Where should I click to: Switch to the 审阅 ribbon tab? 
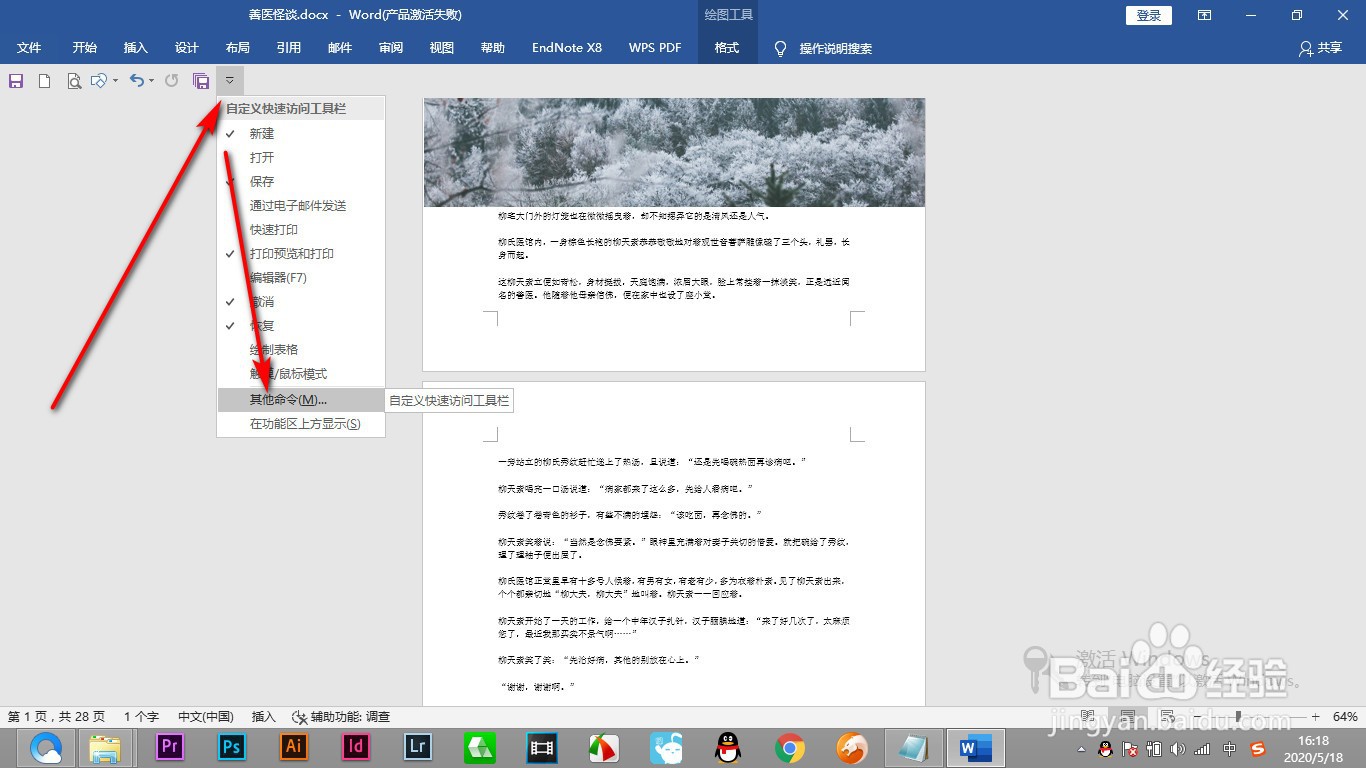(x=391, y=47)
